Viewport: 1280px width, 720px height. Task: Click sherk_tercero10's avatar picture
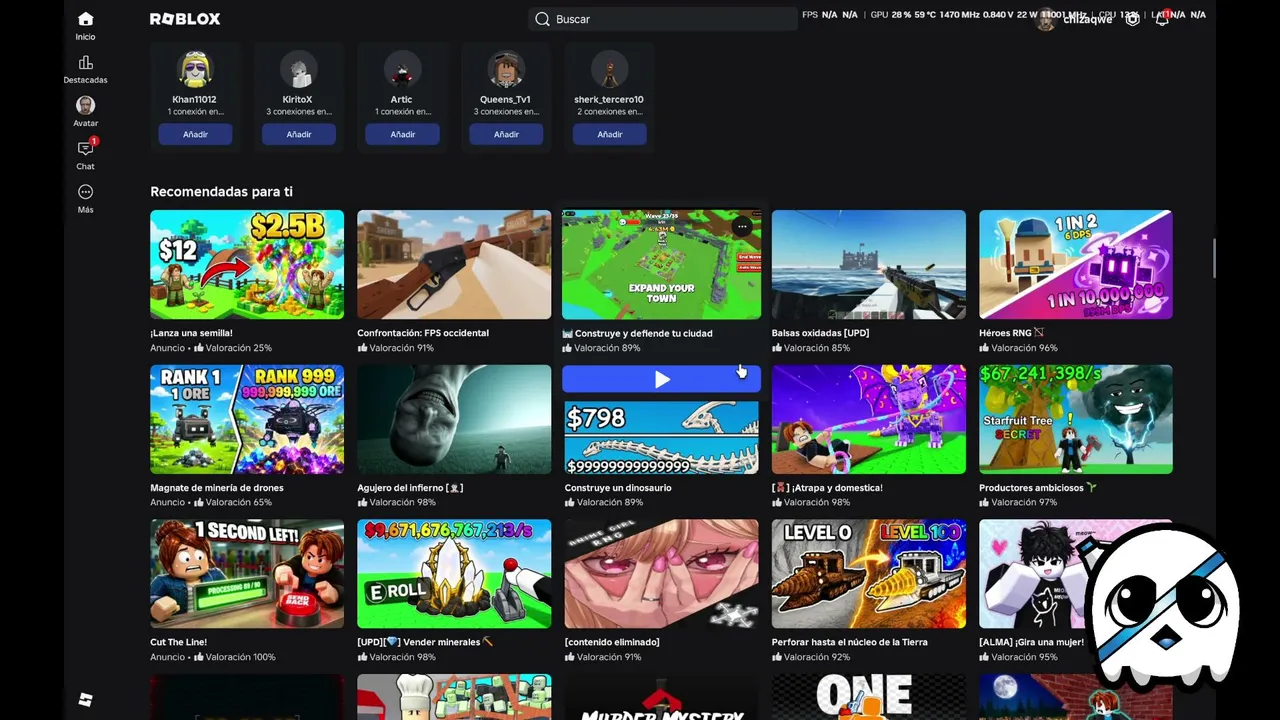(609, 69)
